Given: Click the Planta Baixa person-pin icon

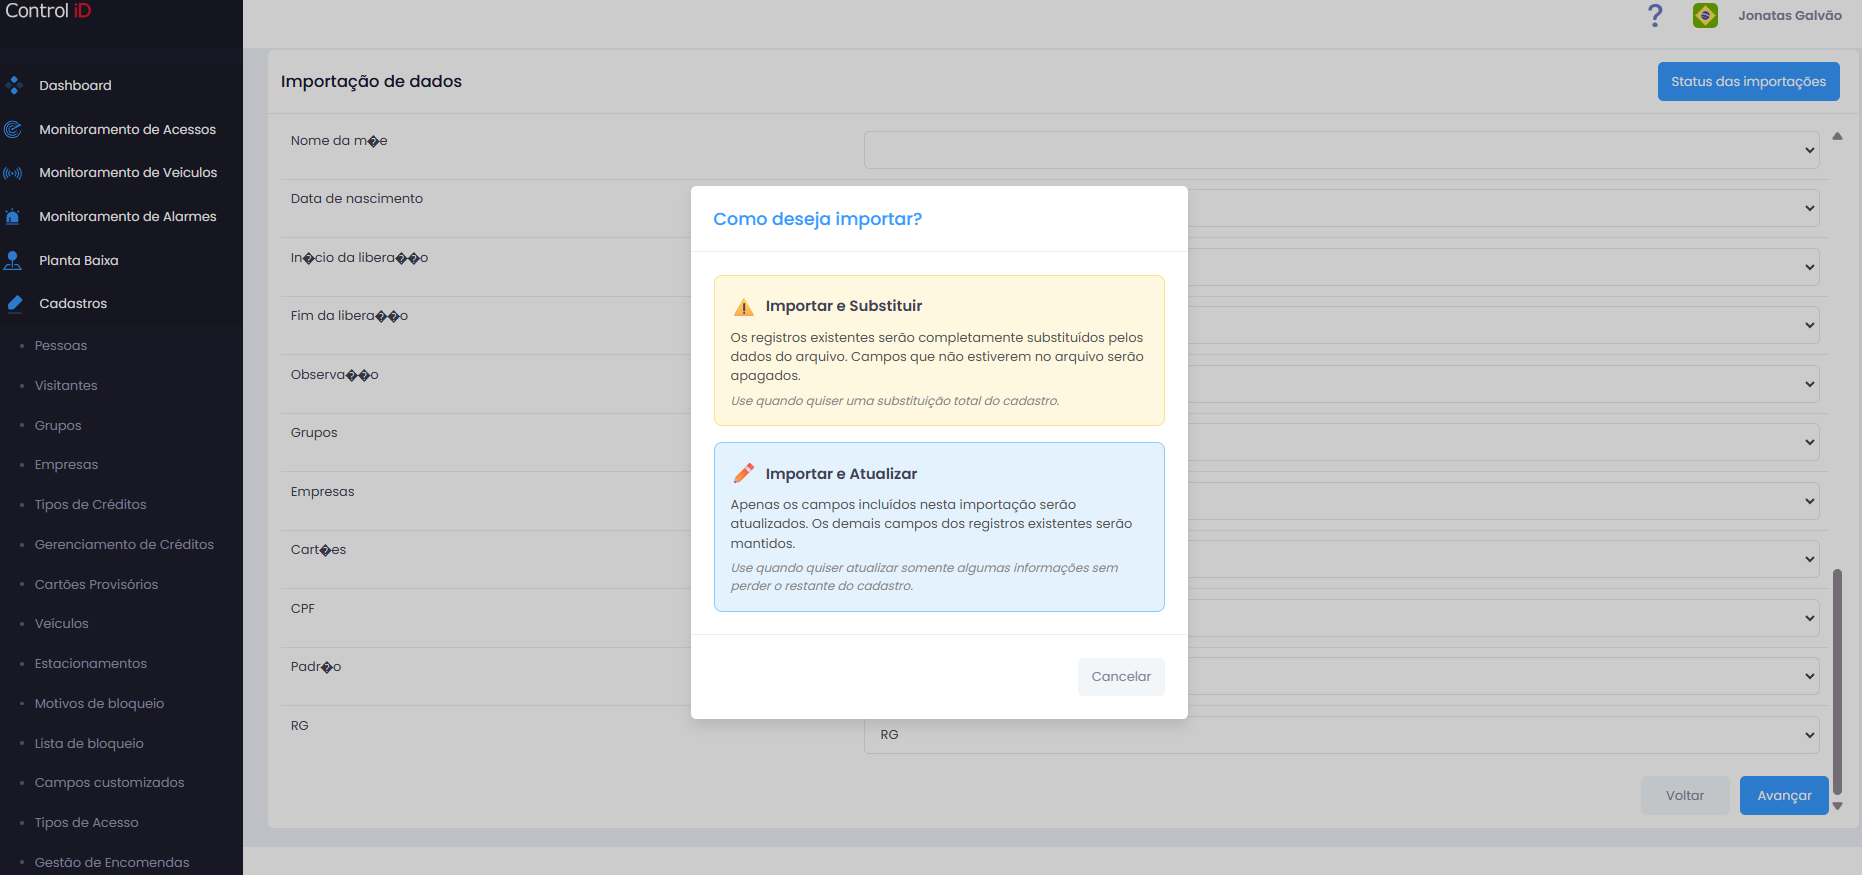Looking at the screenshot, I should [13, 260].
